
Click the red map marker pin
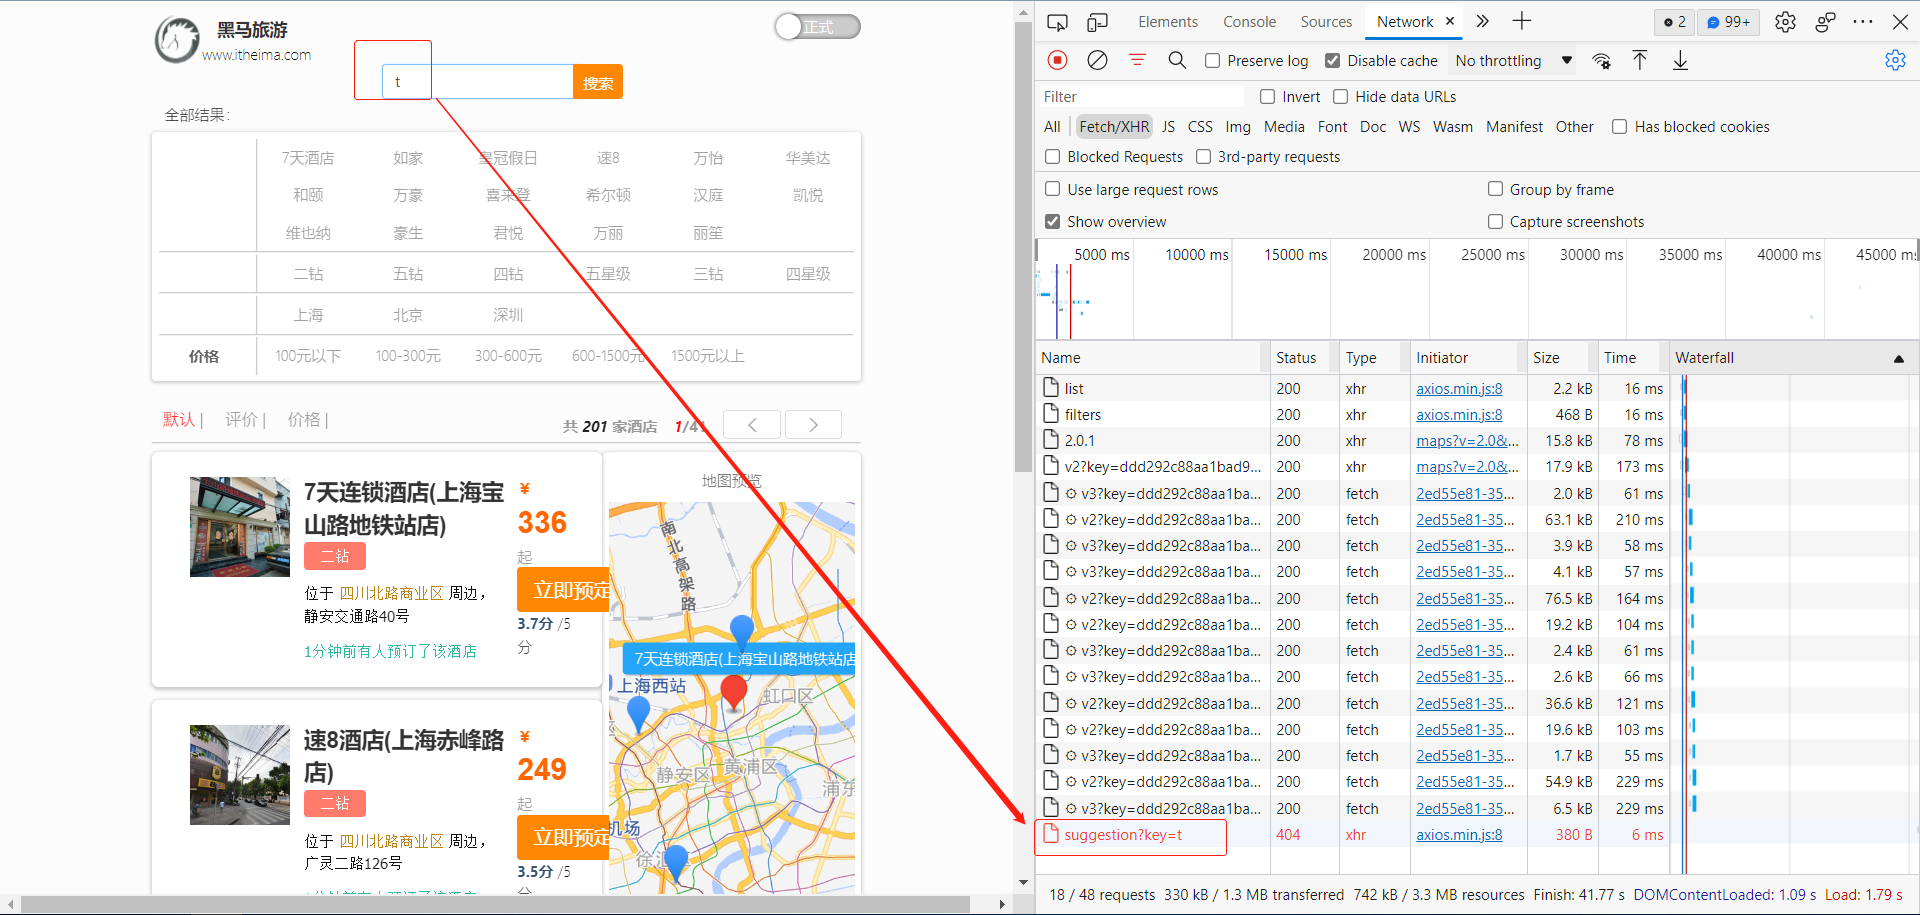pyautogui.click(x=734, y=692)
